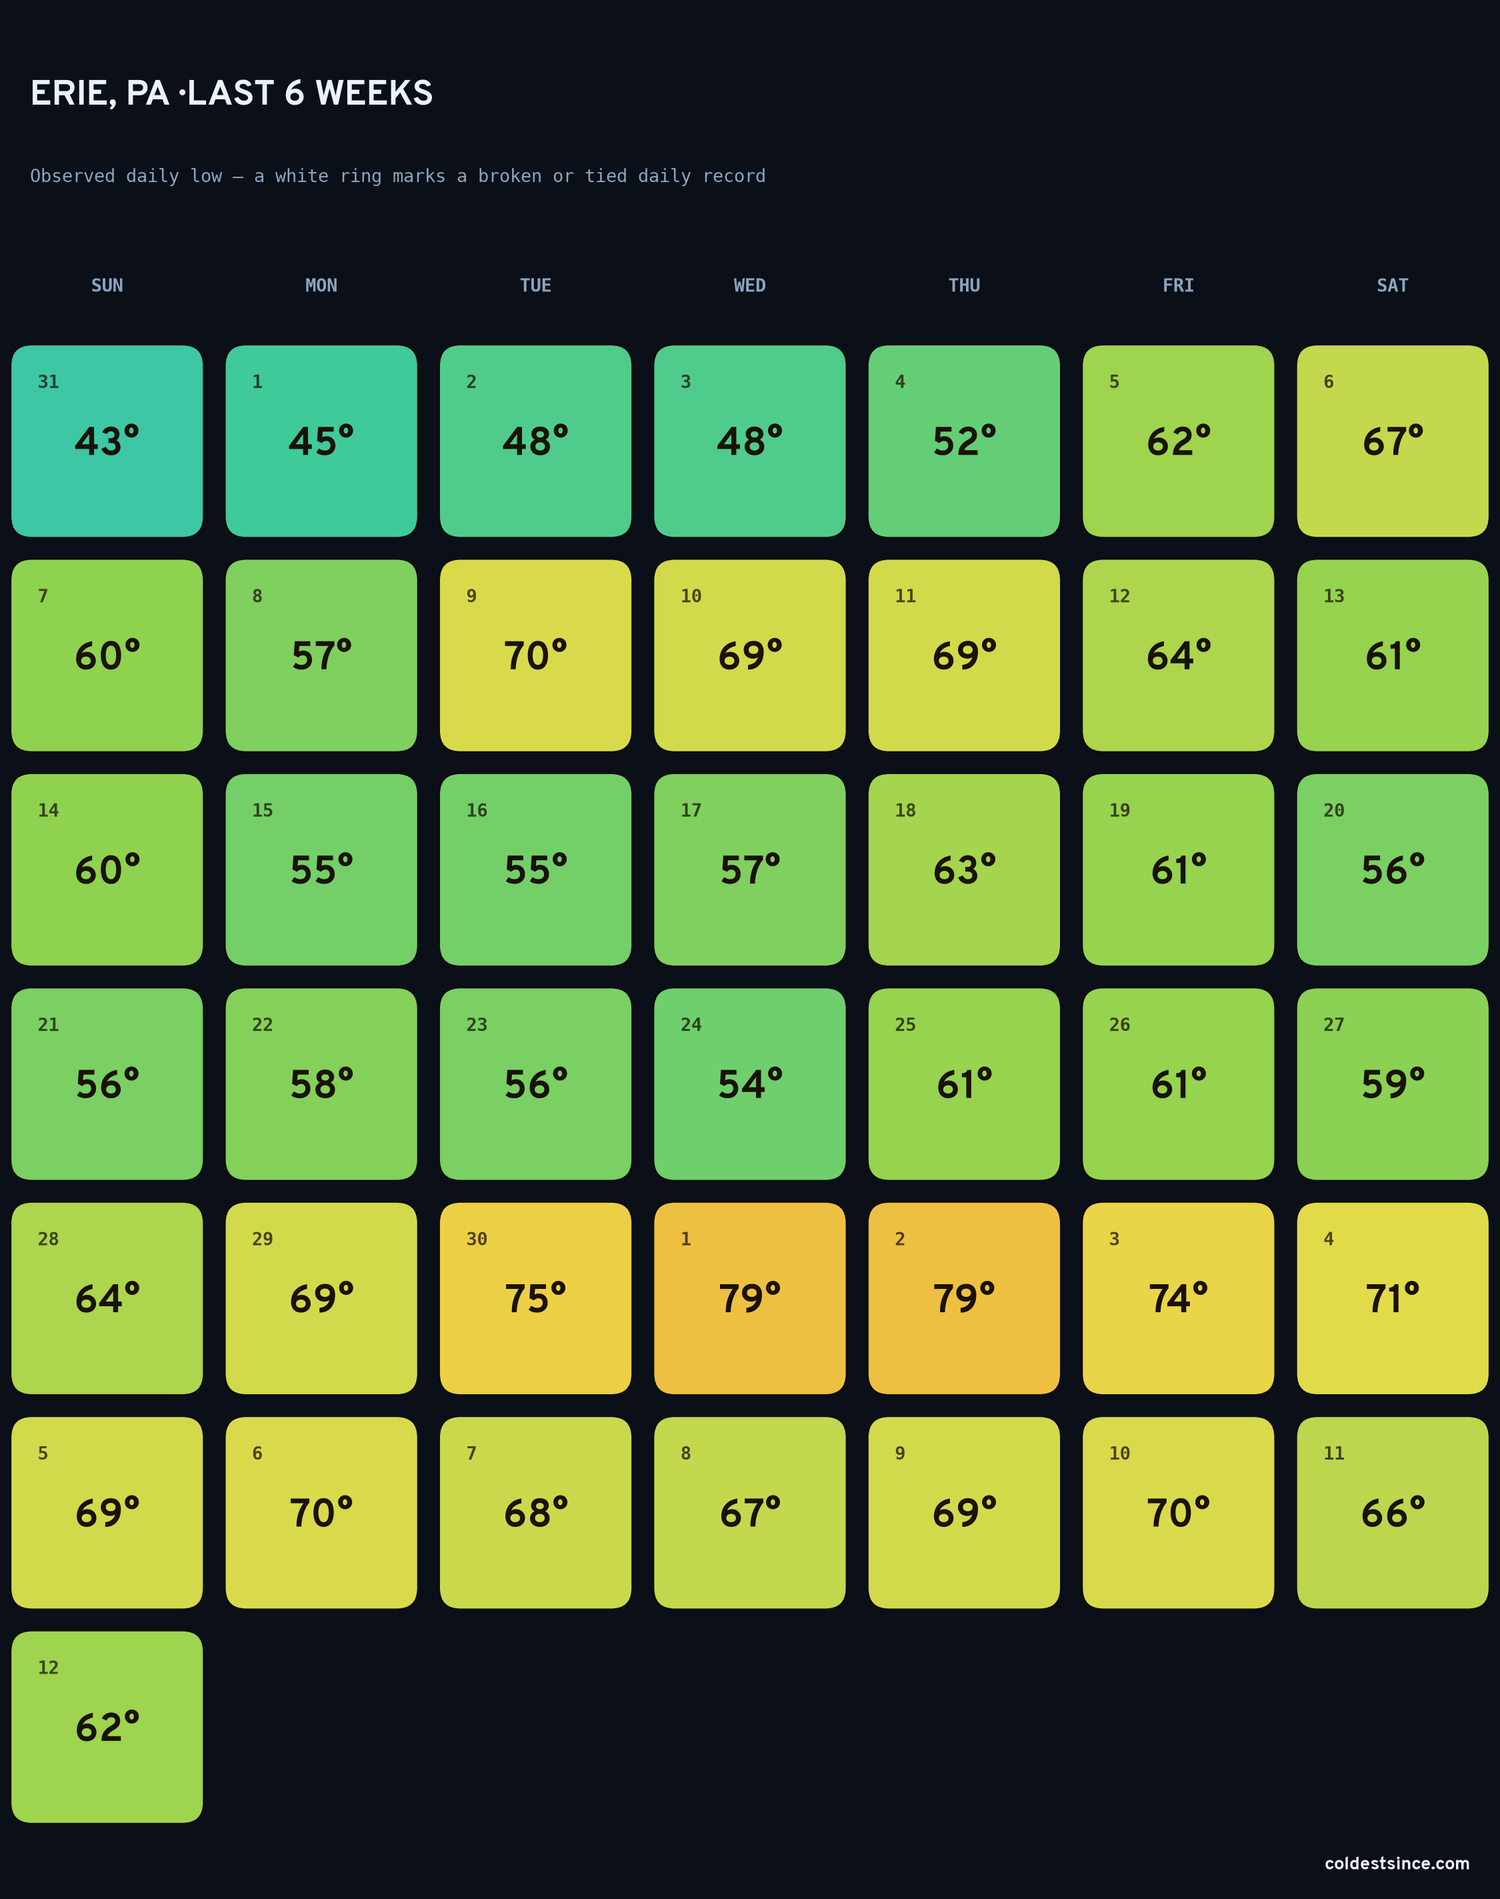Viewport: 1500px width, 1899px height.
Task: Select the June 1 tile showing 45°
Action: [321, 441]
